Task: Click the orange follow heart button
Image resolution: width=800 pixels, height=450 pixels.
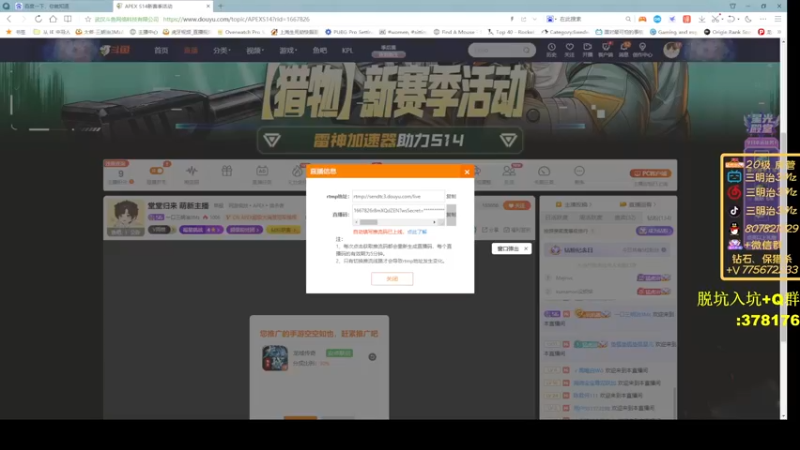Action: pos(516,205)
